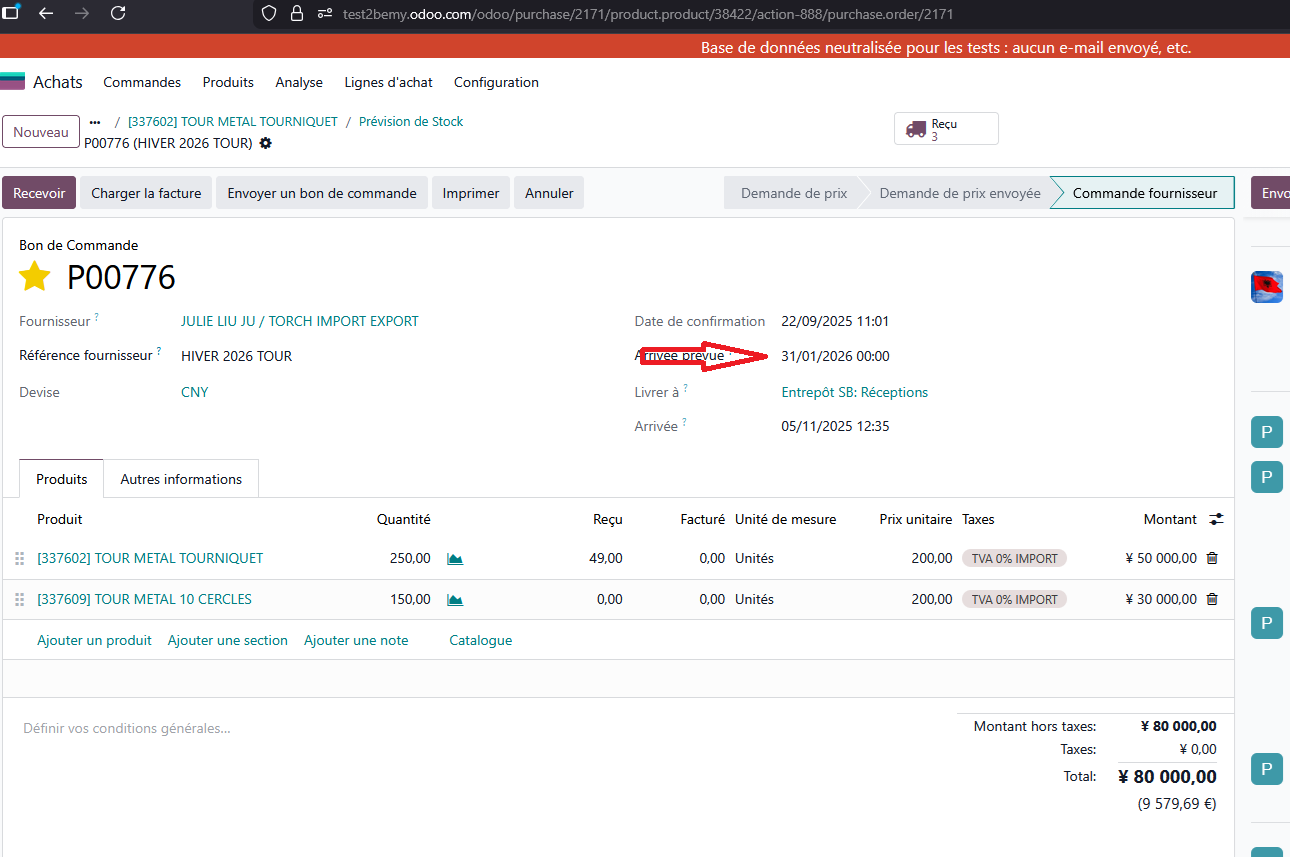This screenshot has height=857, width=1290.
Task: Reload the page with browser refresh
Action: tap(118, 14)
